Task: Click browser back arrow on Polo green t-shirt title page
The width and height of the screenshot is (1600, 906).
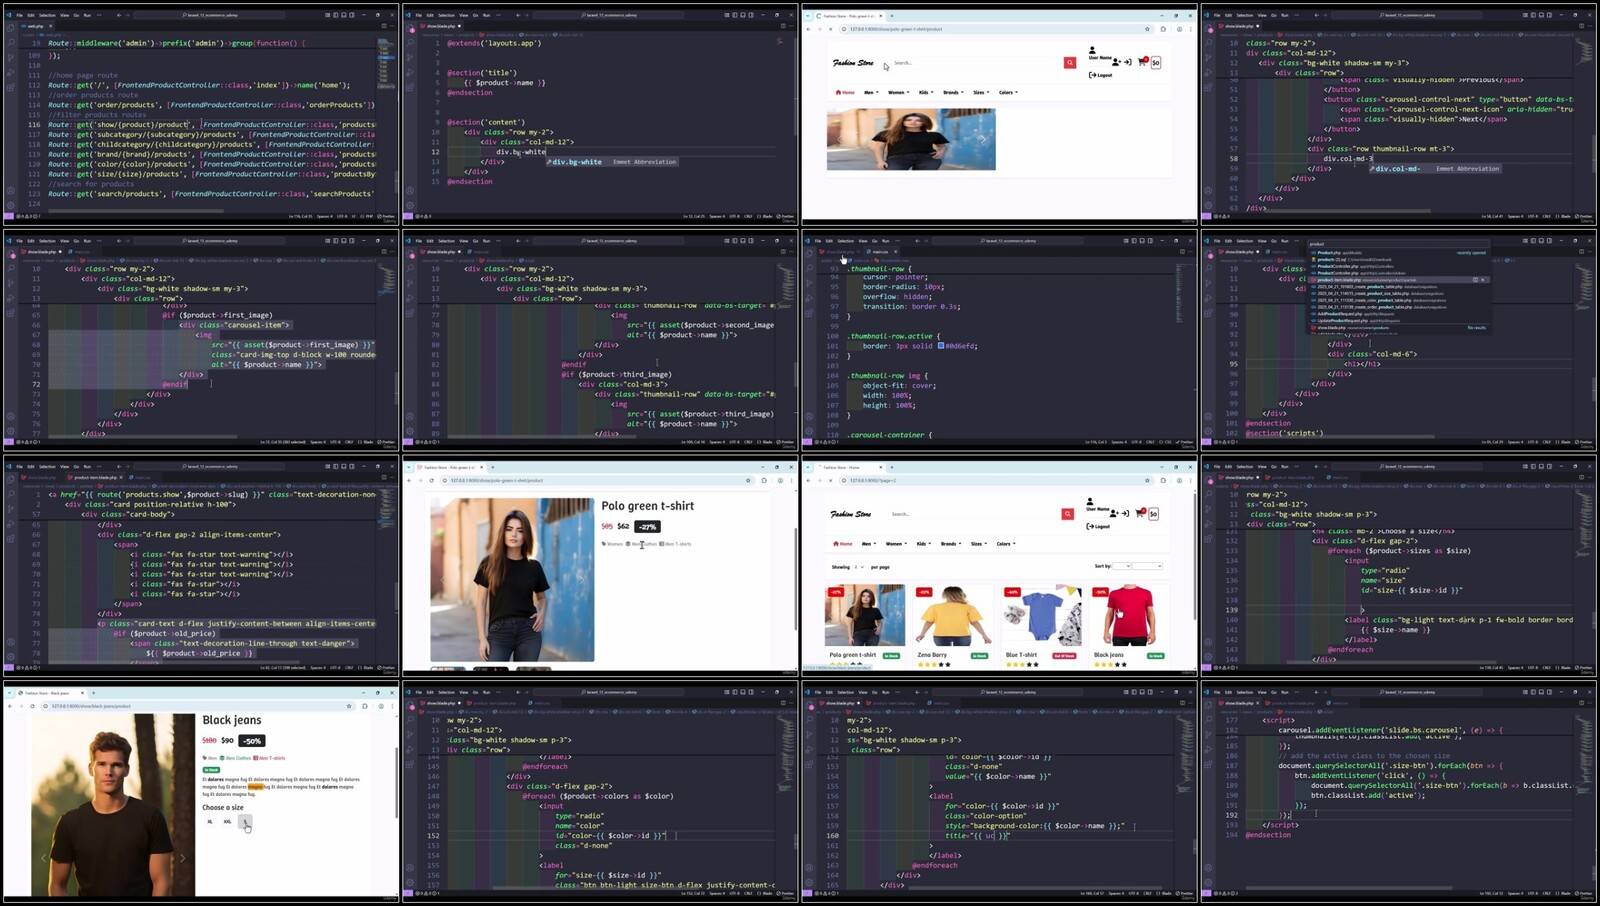Action: (x=409, y=480)
